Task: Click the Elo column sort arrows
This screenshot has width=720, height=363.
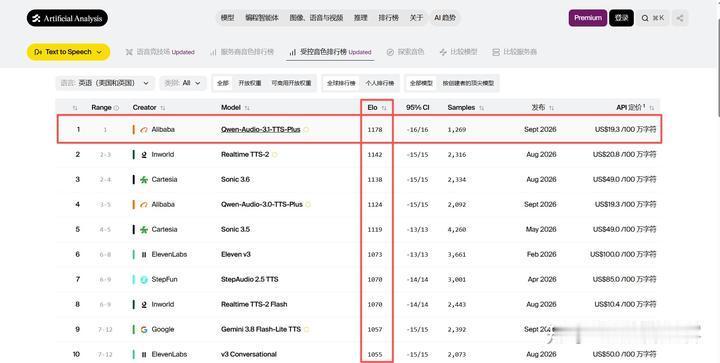Action: click(x=384, y=108)
